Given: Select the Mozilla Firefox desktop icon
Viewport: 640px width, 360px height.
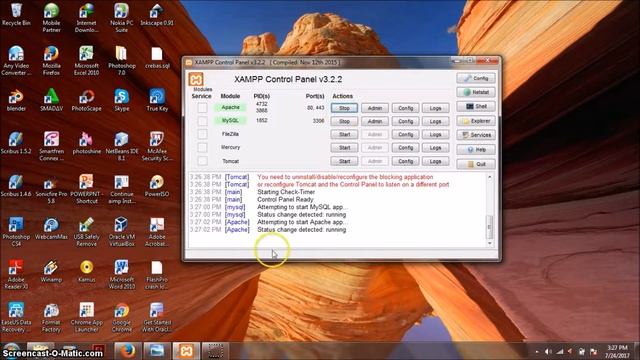Looking at the screenshot, I should pos(51,61).
